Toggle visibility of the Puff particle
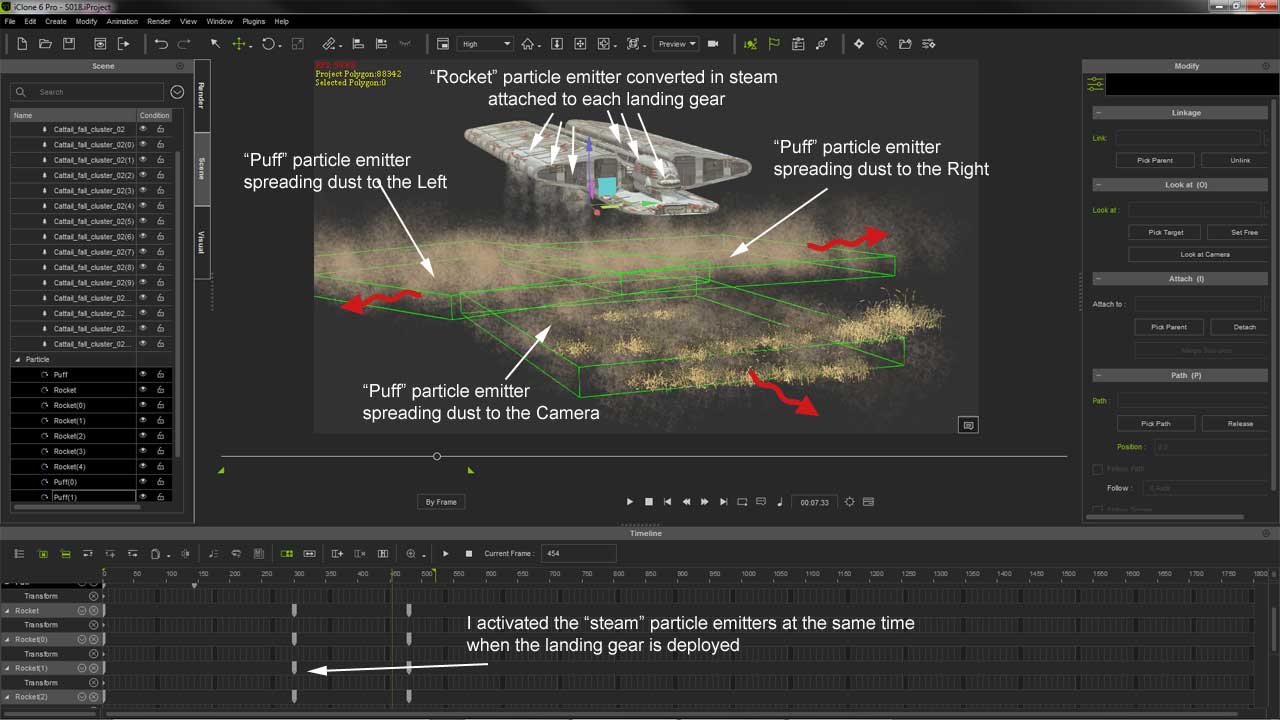This screenshot has height=720, width=1280. (x=143, y=375)
